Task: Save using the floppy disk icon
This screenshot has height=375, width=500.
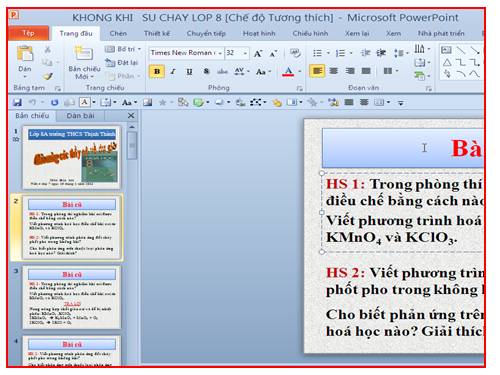Action: tap(17, 102)
